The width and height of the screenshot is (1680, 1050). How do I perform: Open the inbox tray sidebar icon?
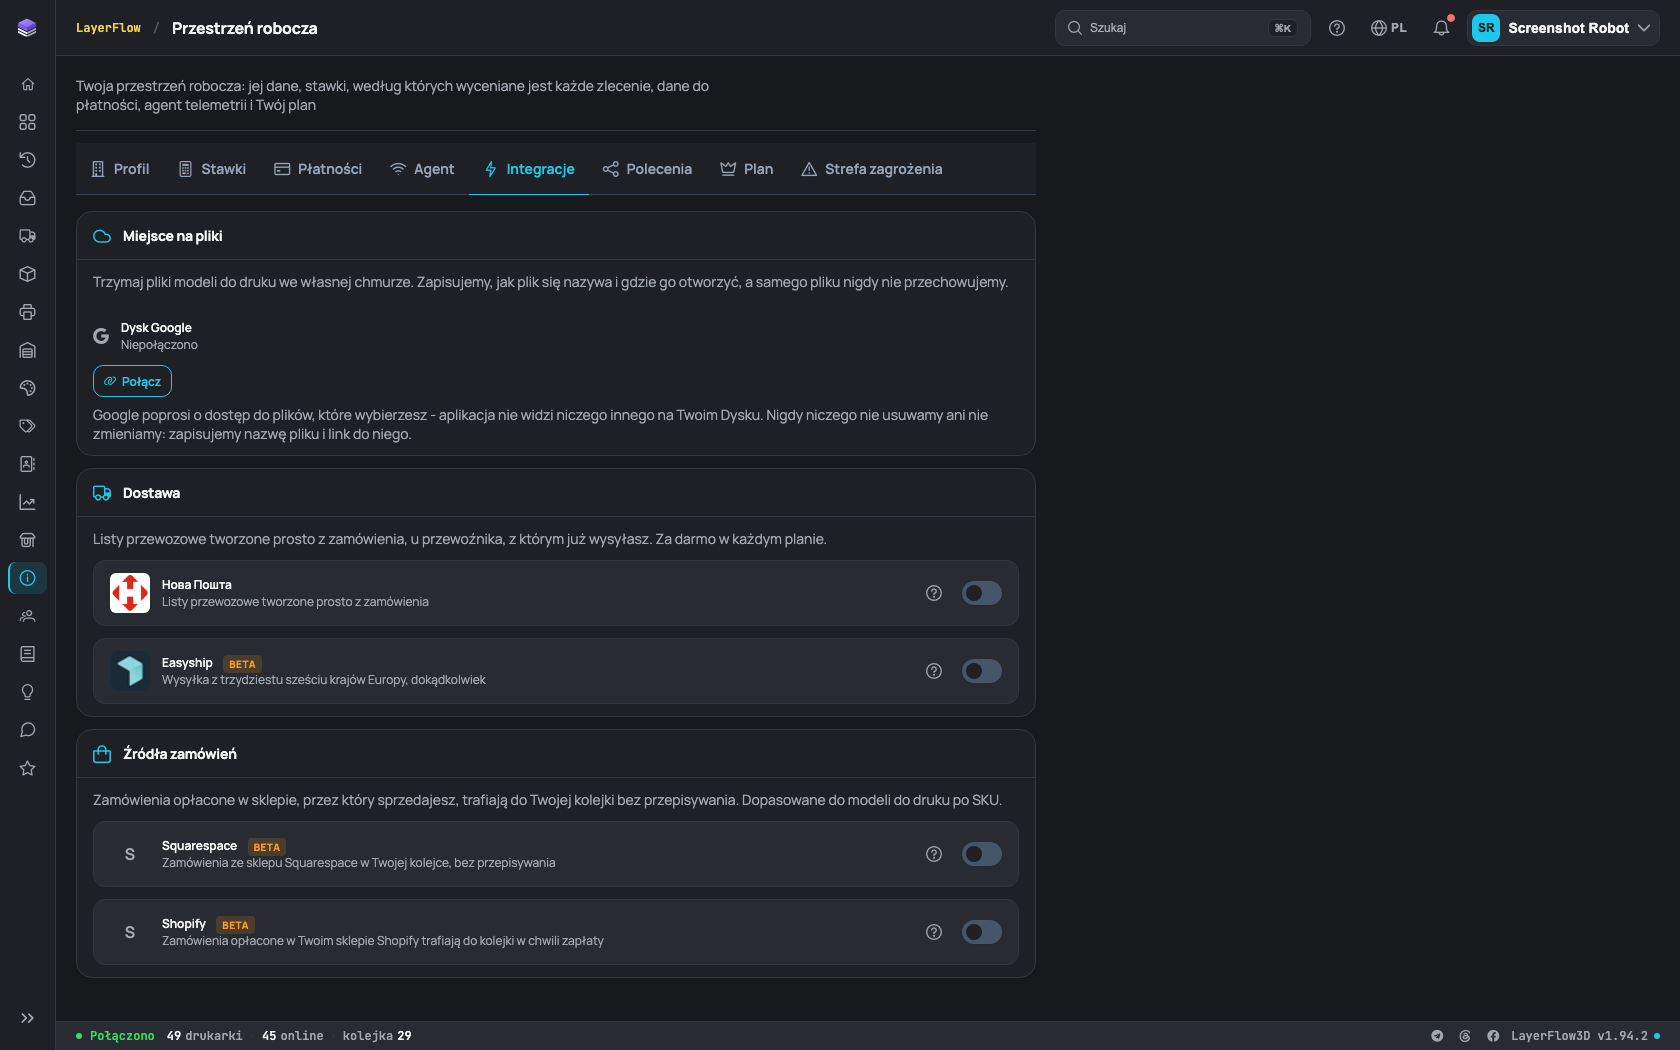point(27,198)
